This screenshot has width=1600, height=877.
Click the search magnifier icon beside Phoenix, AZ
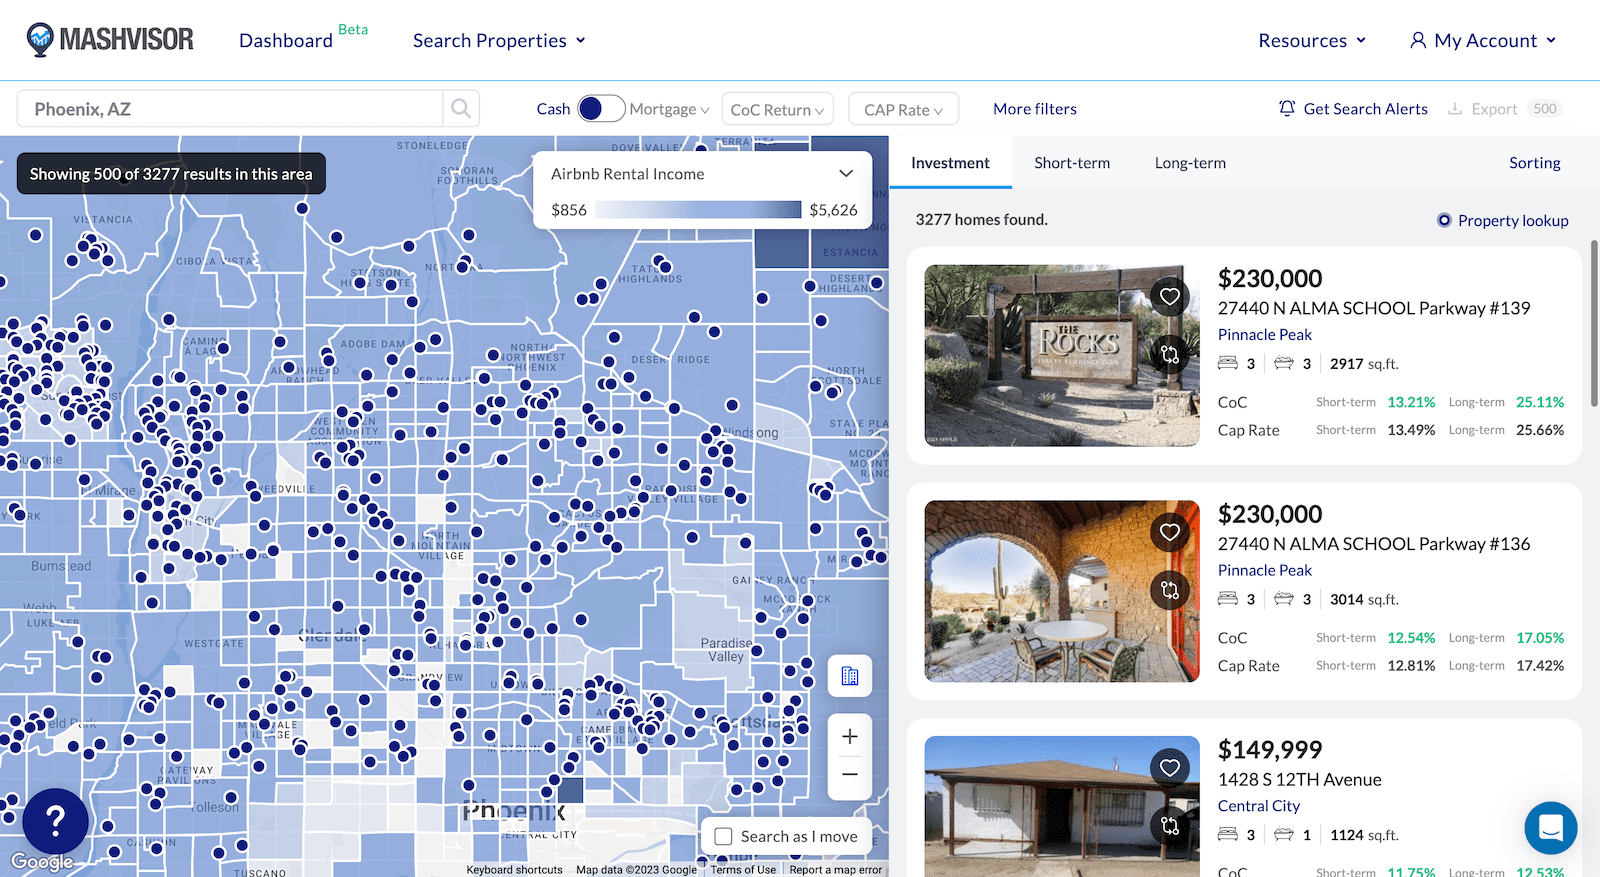point(461,109)
